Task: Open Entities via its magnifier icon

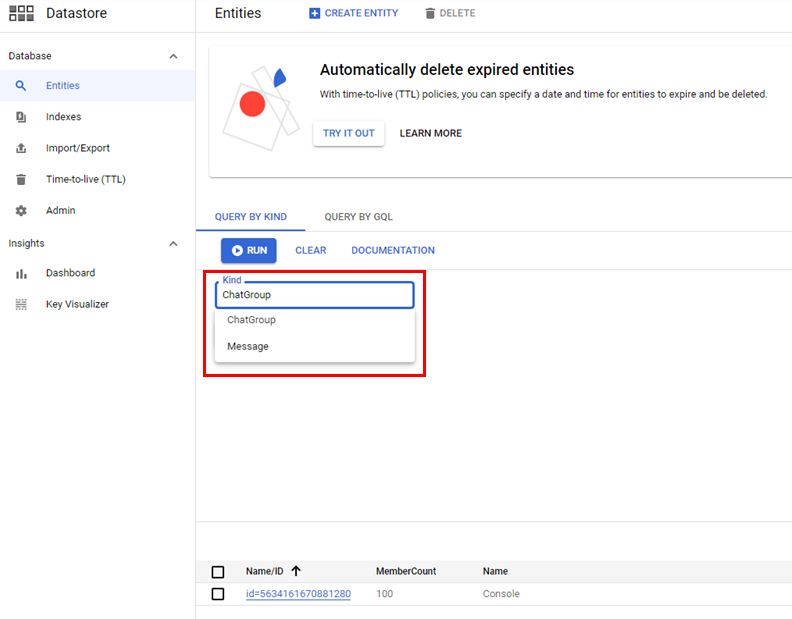Action: click(21, 86)
